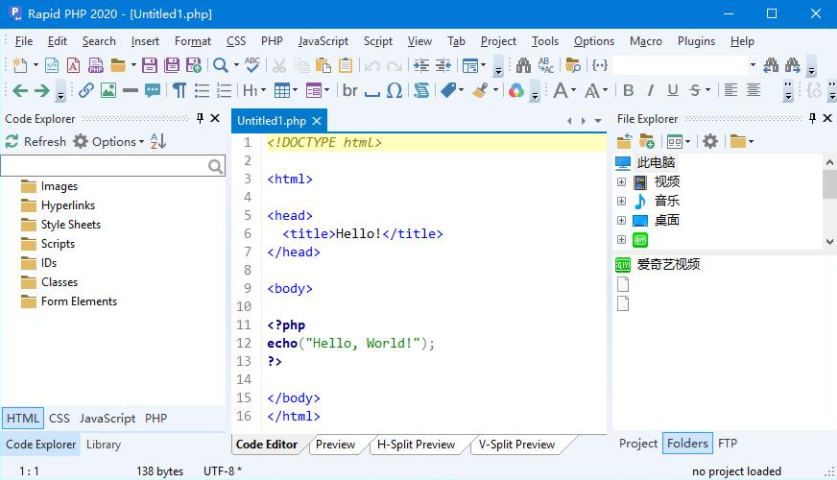837x480 pixels.
Task: Show the CSS code explorer view
Action: 59,418
